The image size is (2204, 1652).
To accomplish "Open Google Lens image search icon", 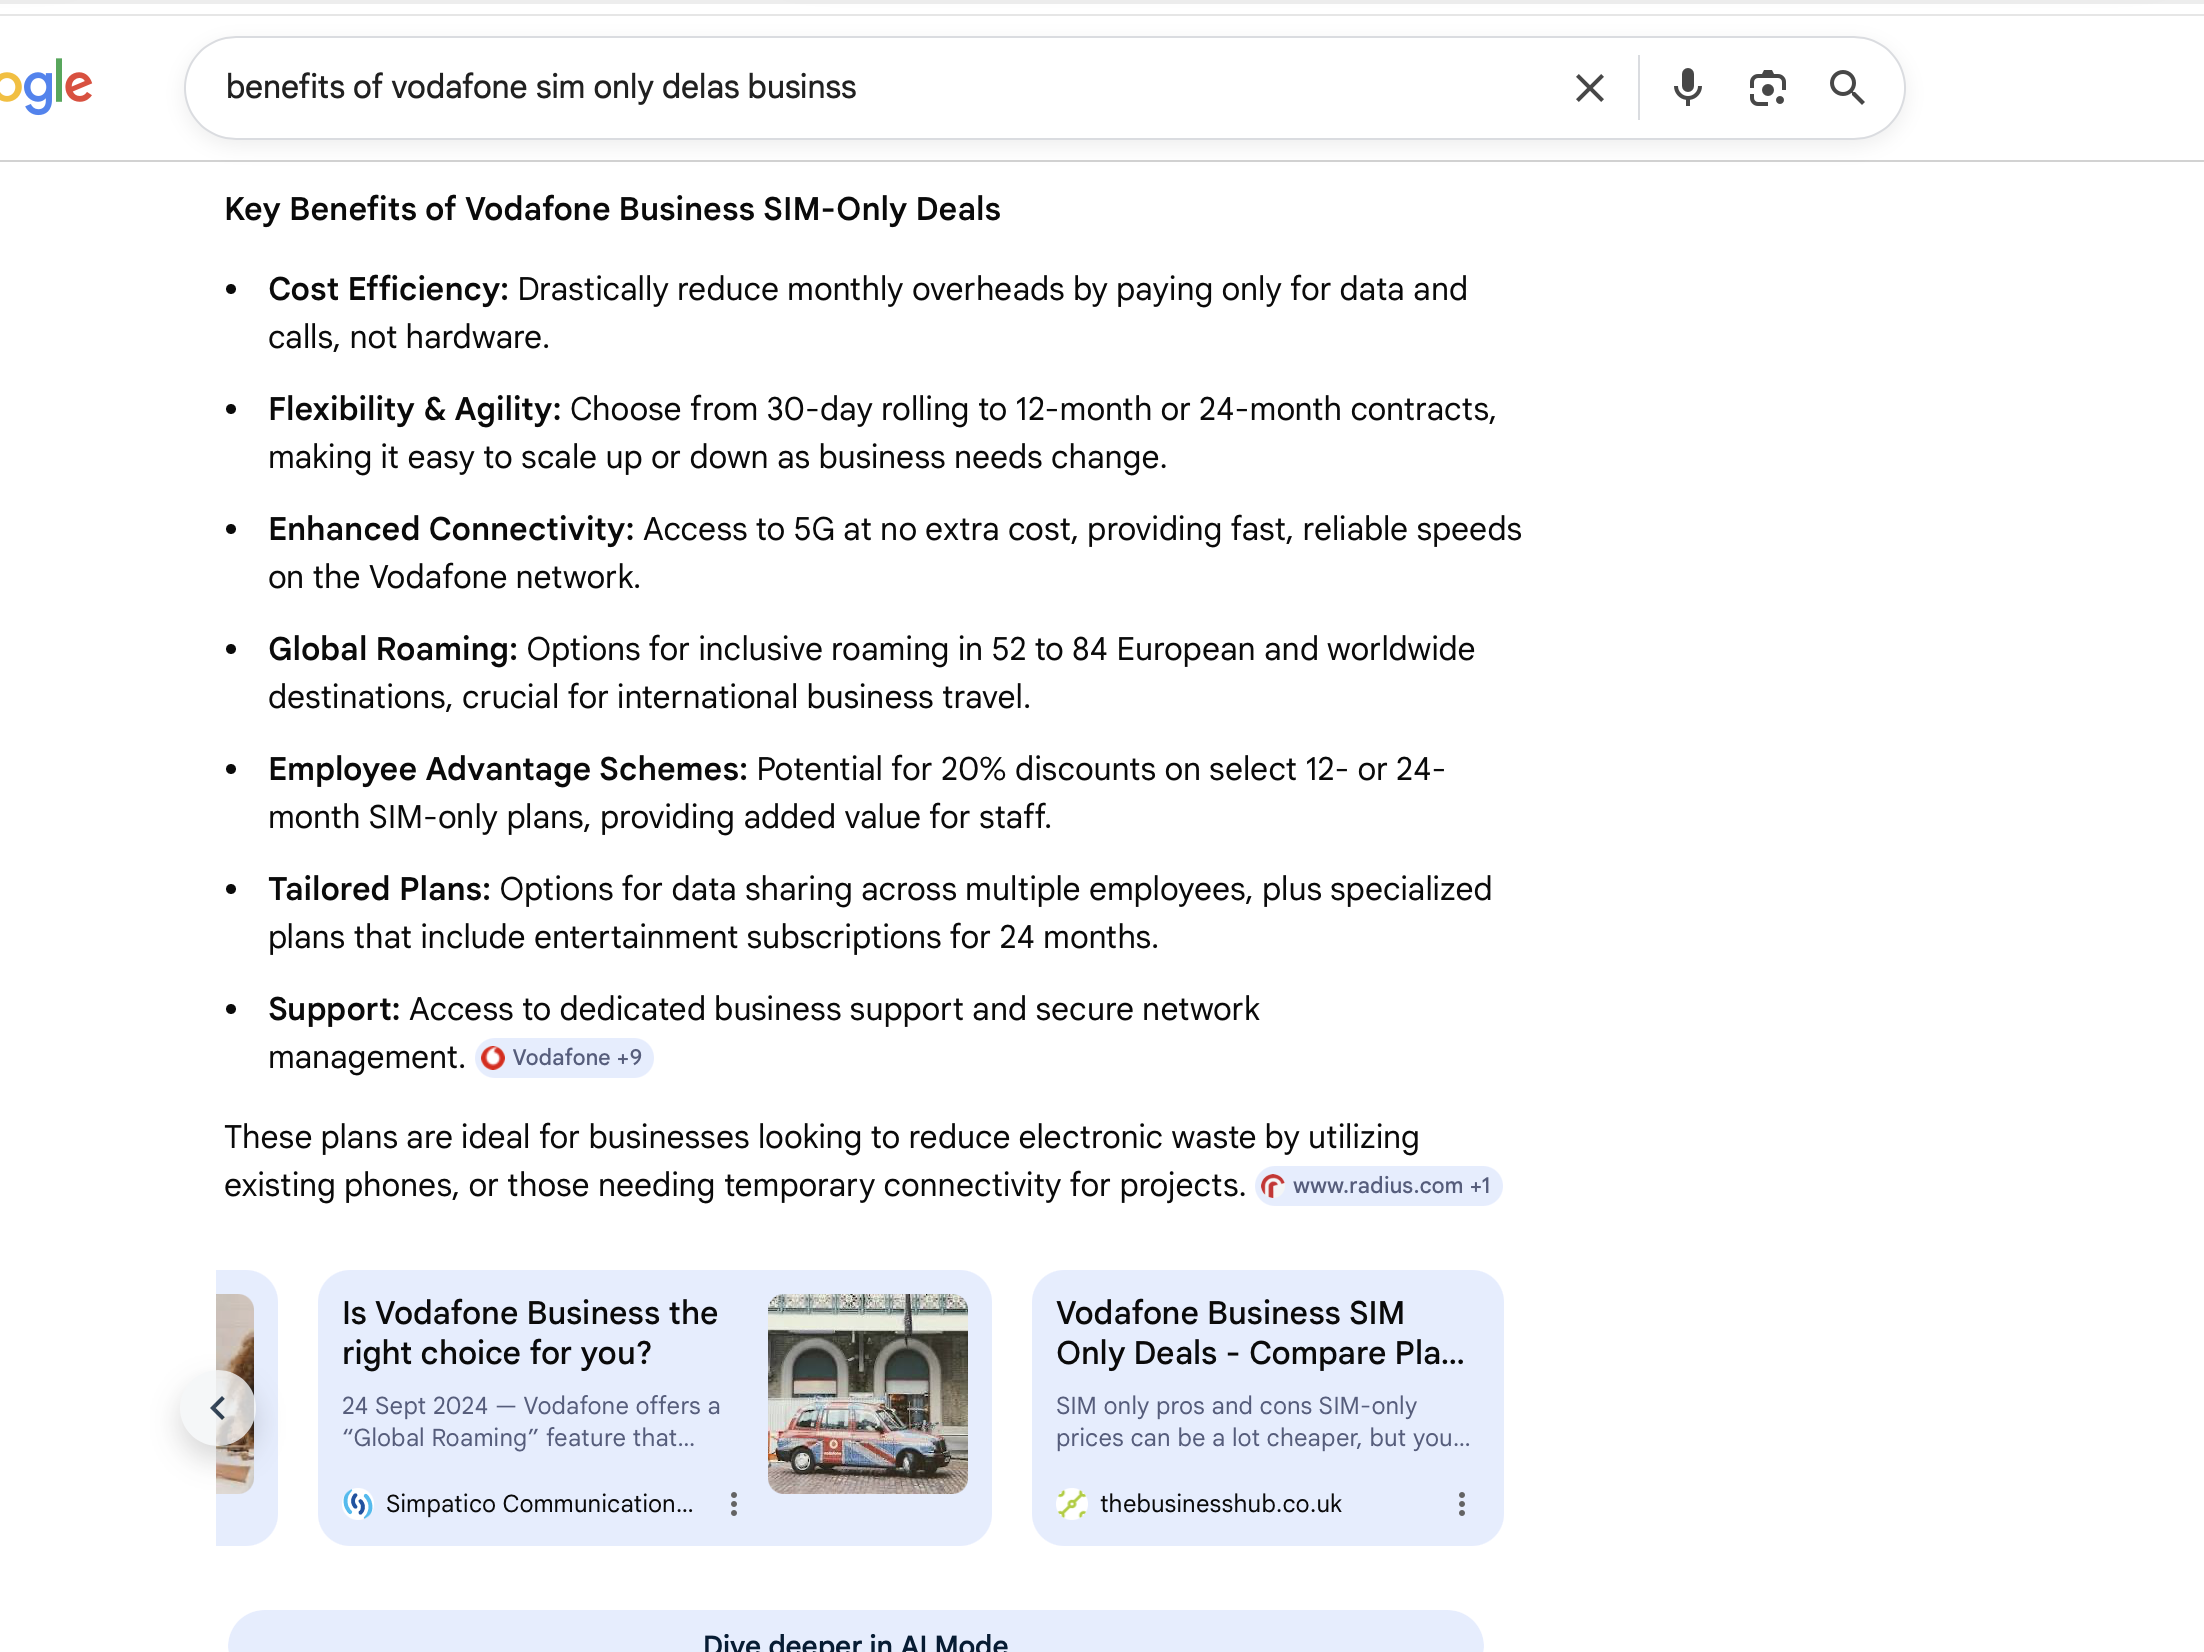I will 1767,88.
